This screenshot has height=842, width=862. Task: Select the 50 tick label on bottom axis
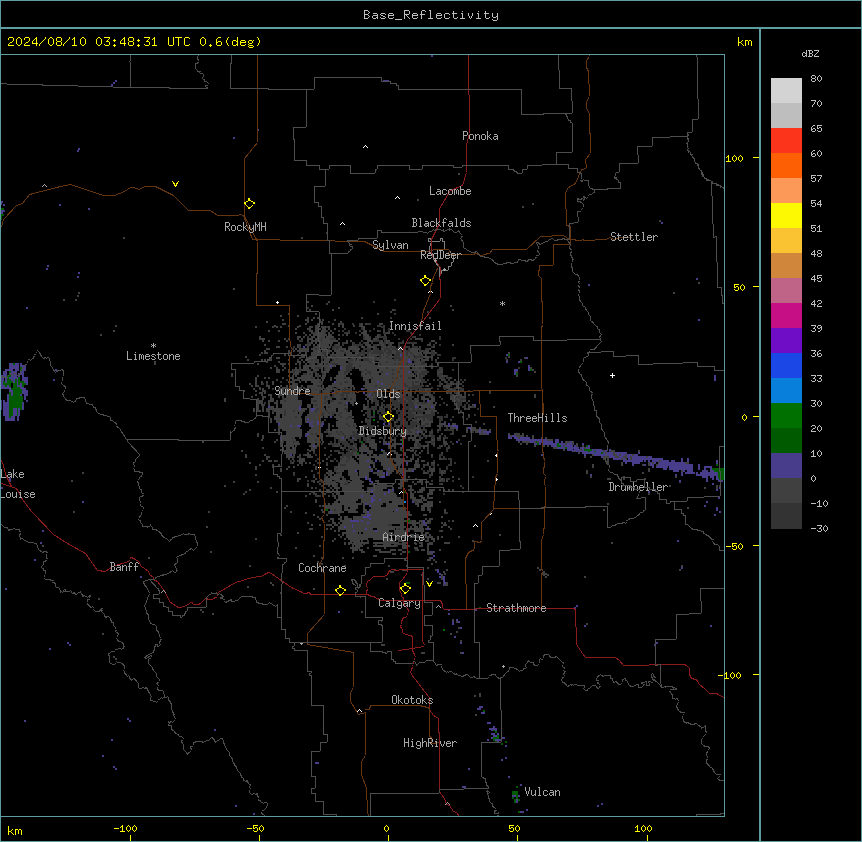(514, 828)
